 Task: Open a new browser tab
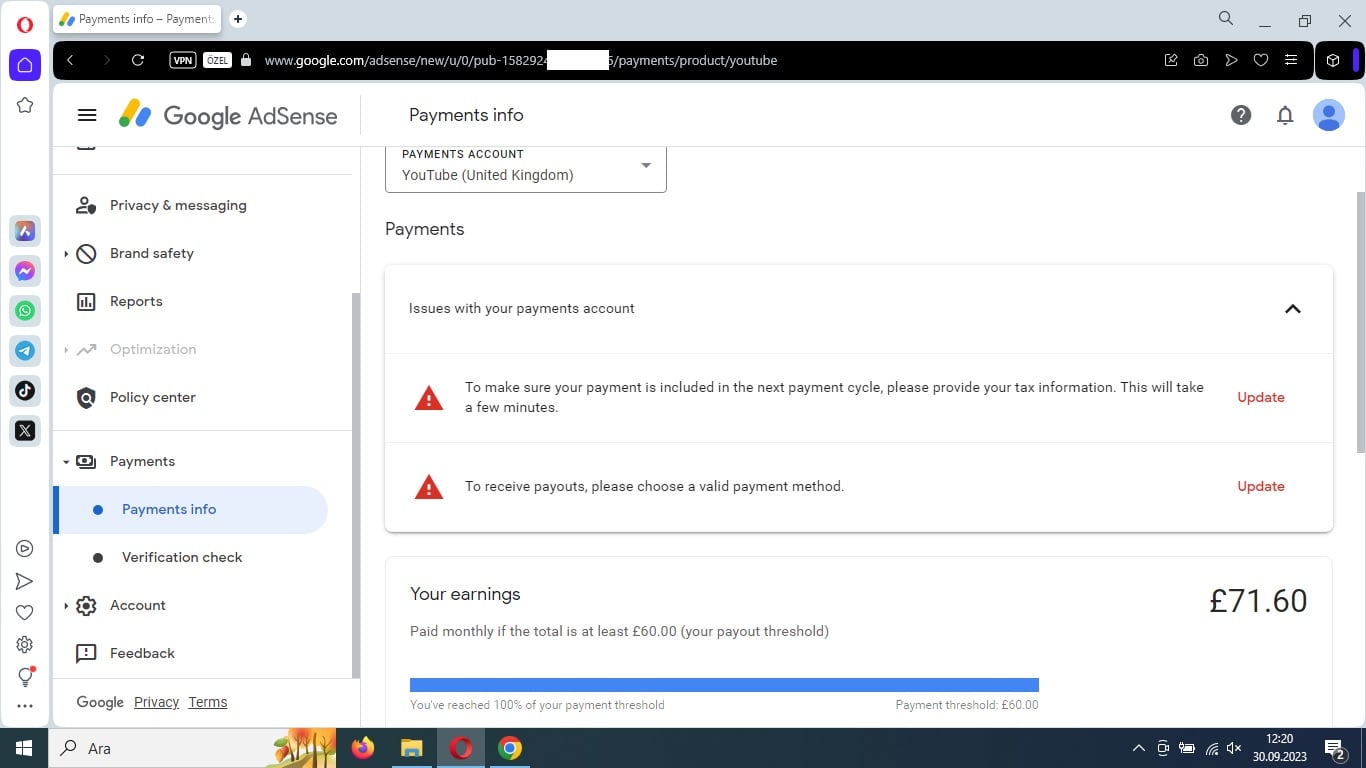(238, 19)
